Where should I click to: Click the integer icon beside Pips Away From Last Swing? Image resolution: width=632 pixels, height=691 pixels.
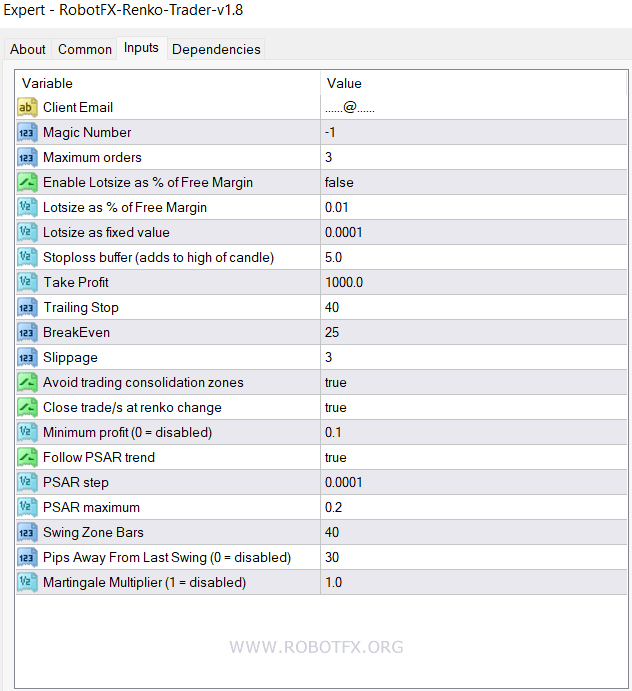tap(27, 557)
